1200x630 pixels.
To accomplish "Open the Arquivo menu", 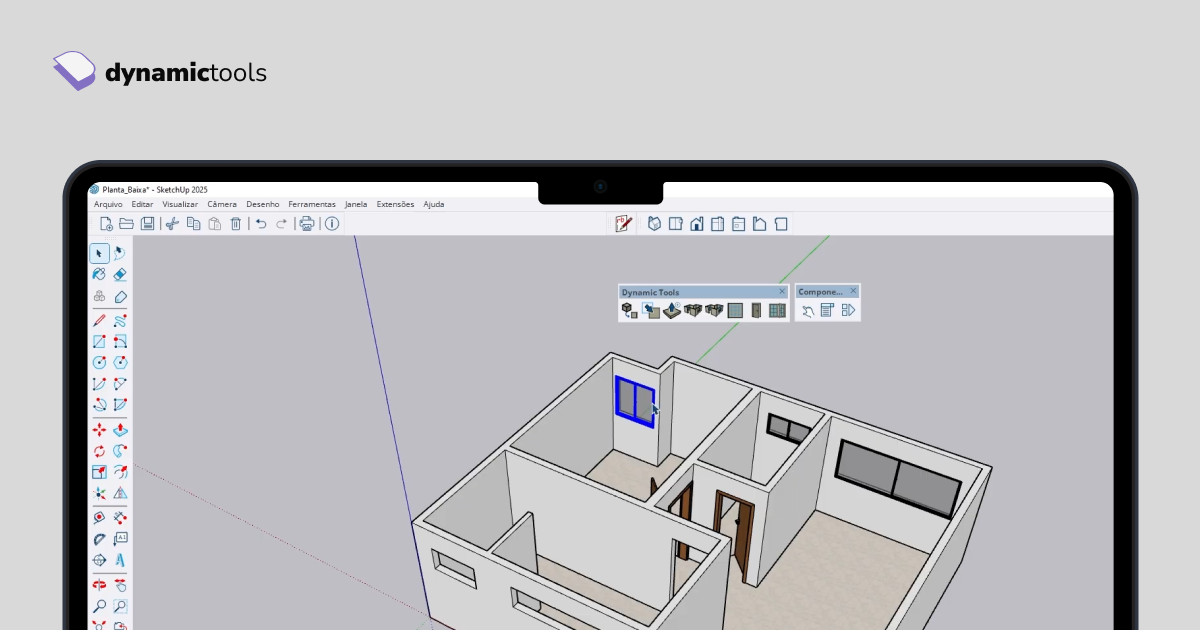I will [108, 204].
